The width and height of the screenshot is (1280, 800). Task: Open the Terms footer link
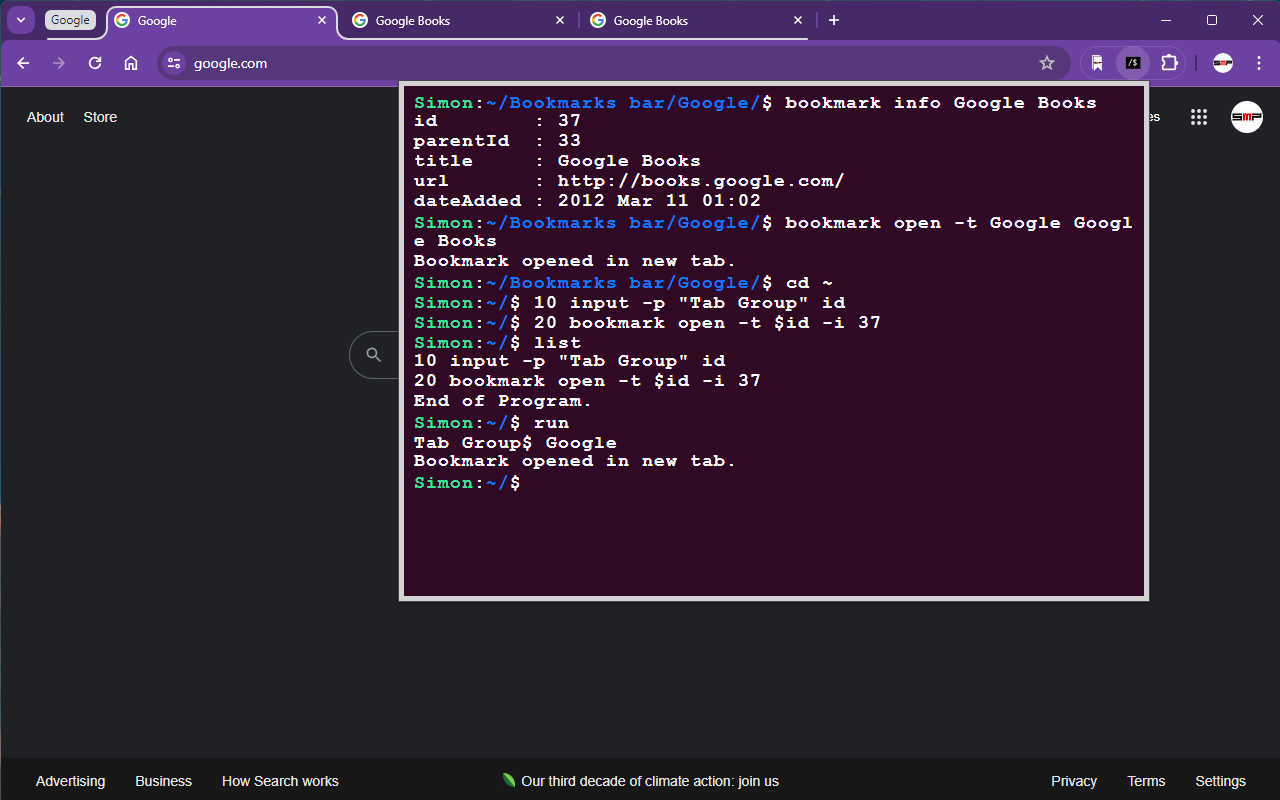tap(1146, 781)
